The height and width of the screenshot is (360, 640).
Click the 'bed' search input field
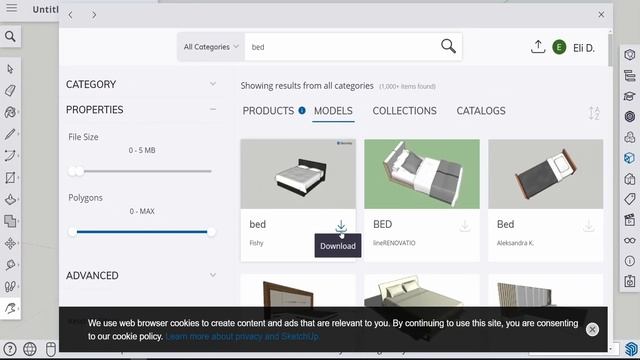click(x=342, y=47)
